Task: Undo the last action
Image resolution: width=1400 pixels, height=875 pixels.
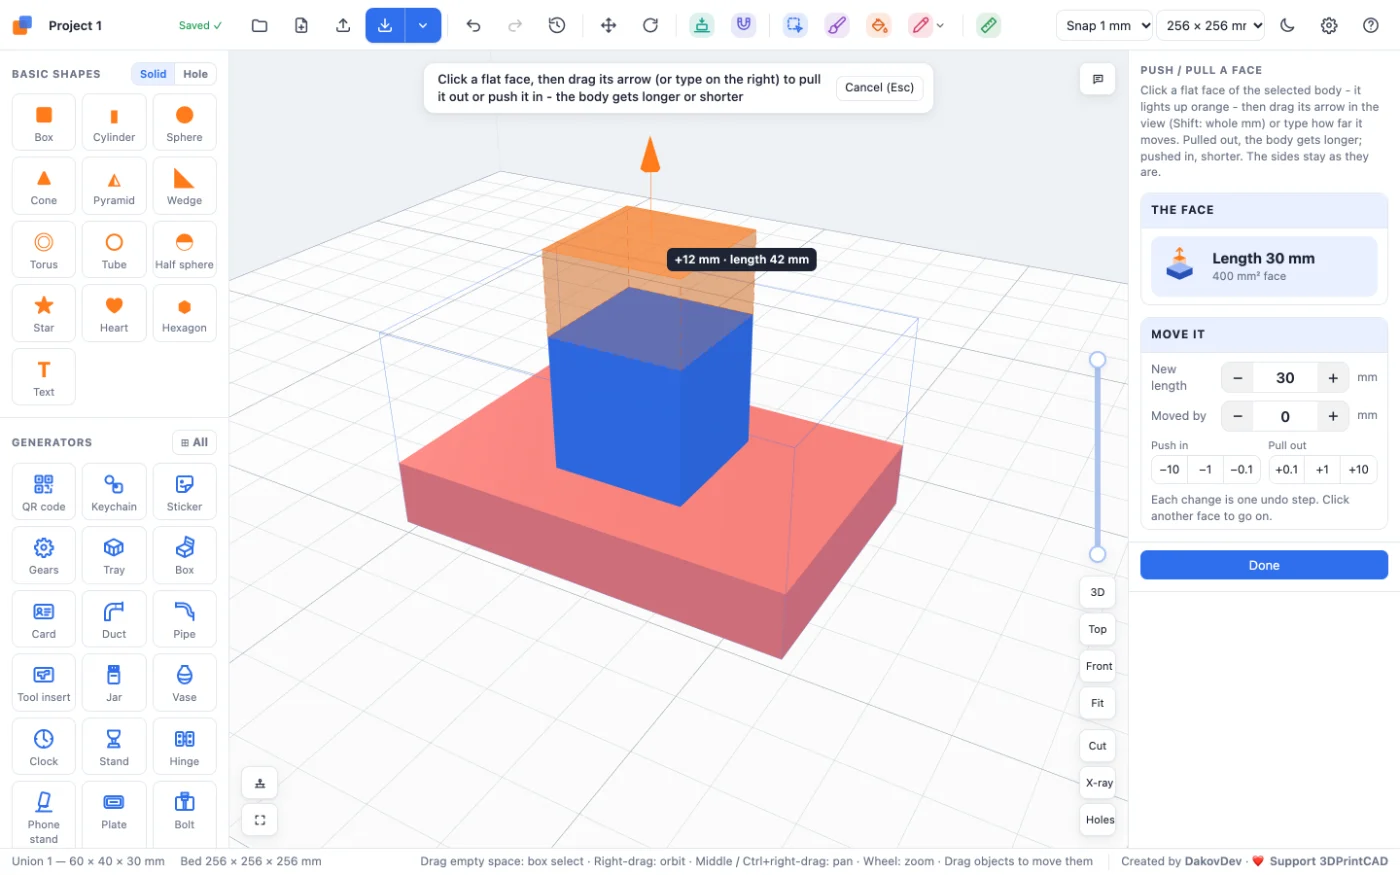Action: pyautogui.click(x=473, y=26)
